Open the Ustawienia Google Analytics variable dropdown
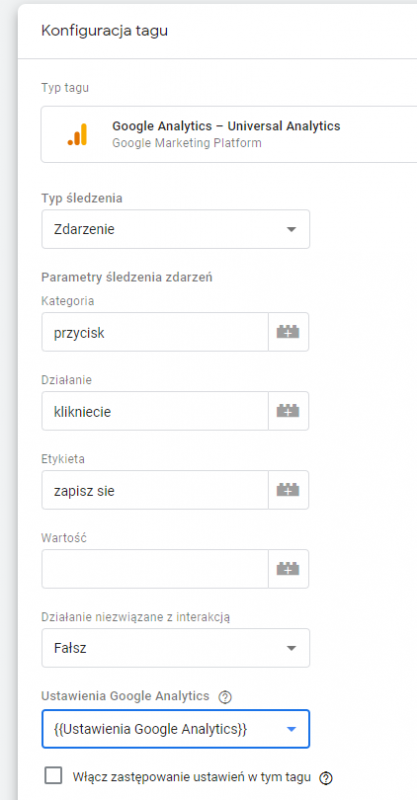Viewport: 417px width, 800px height. click(x=176, y=729)
